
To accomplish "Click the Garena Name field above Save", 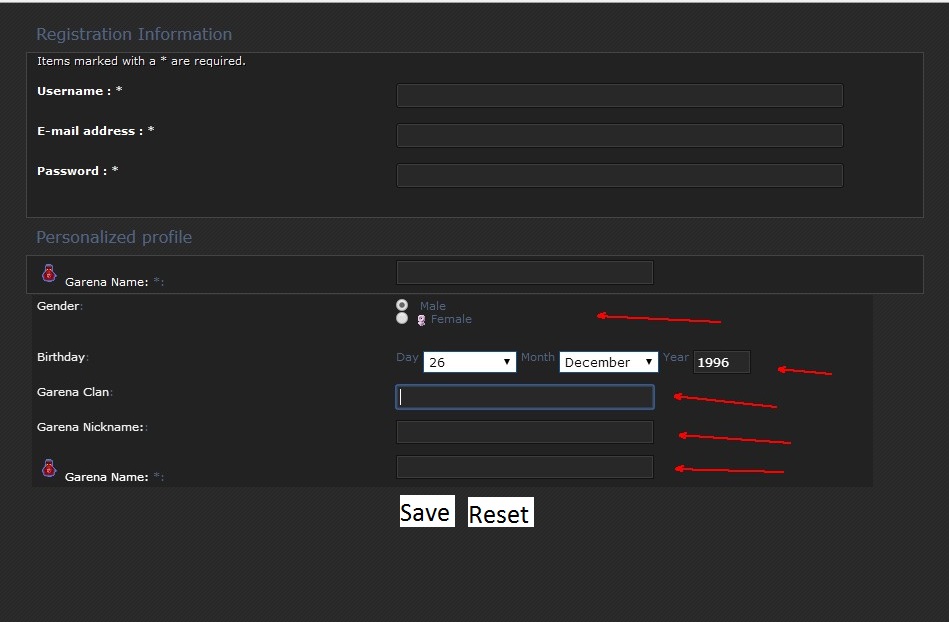I will pyautogui.click(x=525, y=467).
